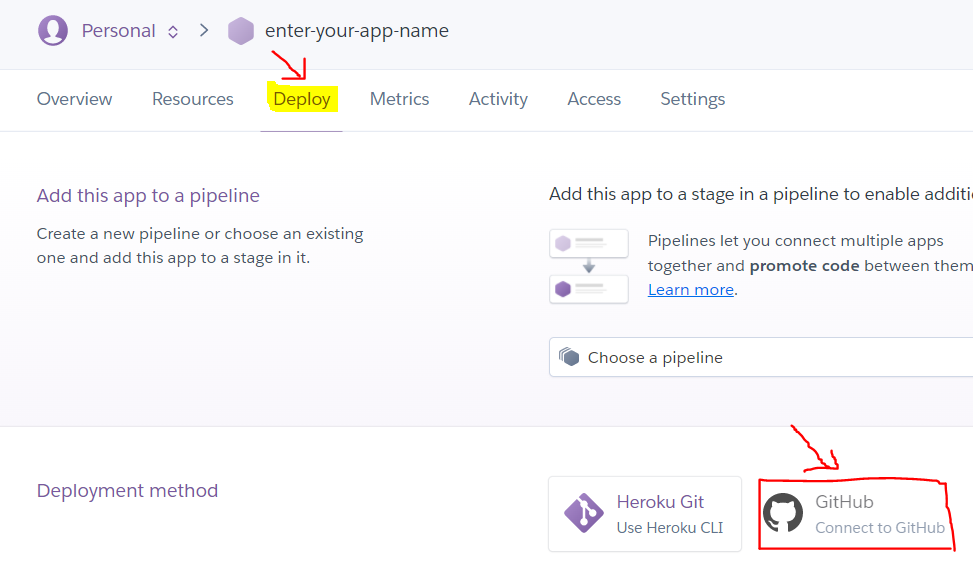Screen dimensions: 973x572
Task: Click the GitHub octocat icon
Action: point(782,513)
